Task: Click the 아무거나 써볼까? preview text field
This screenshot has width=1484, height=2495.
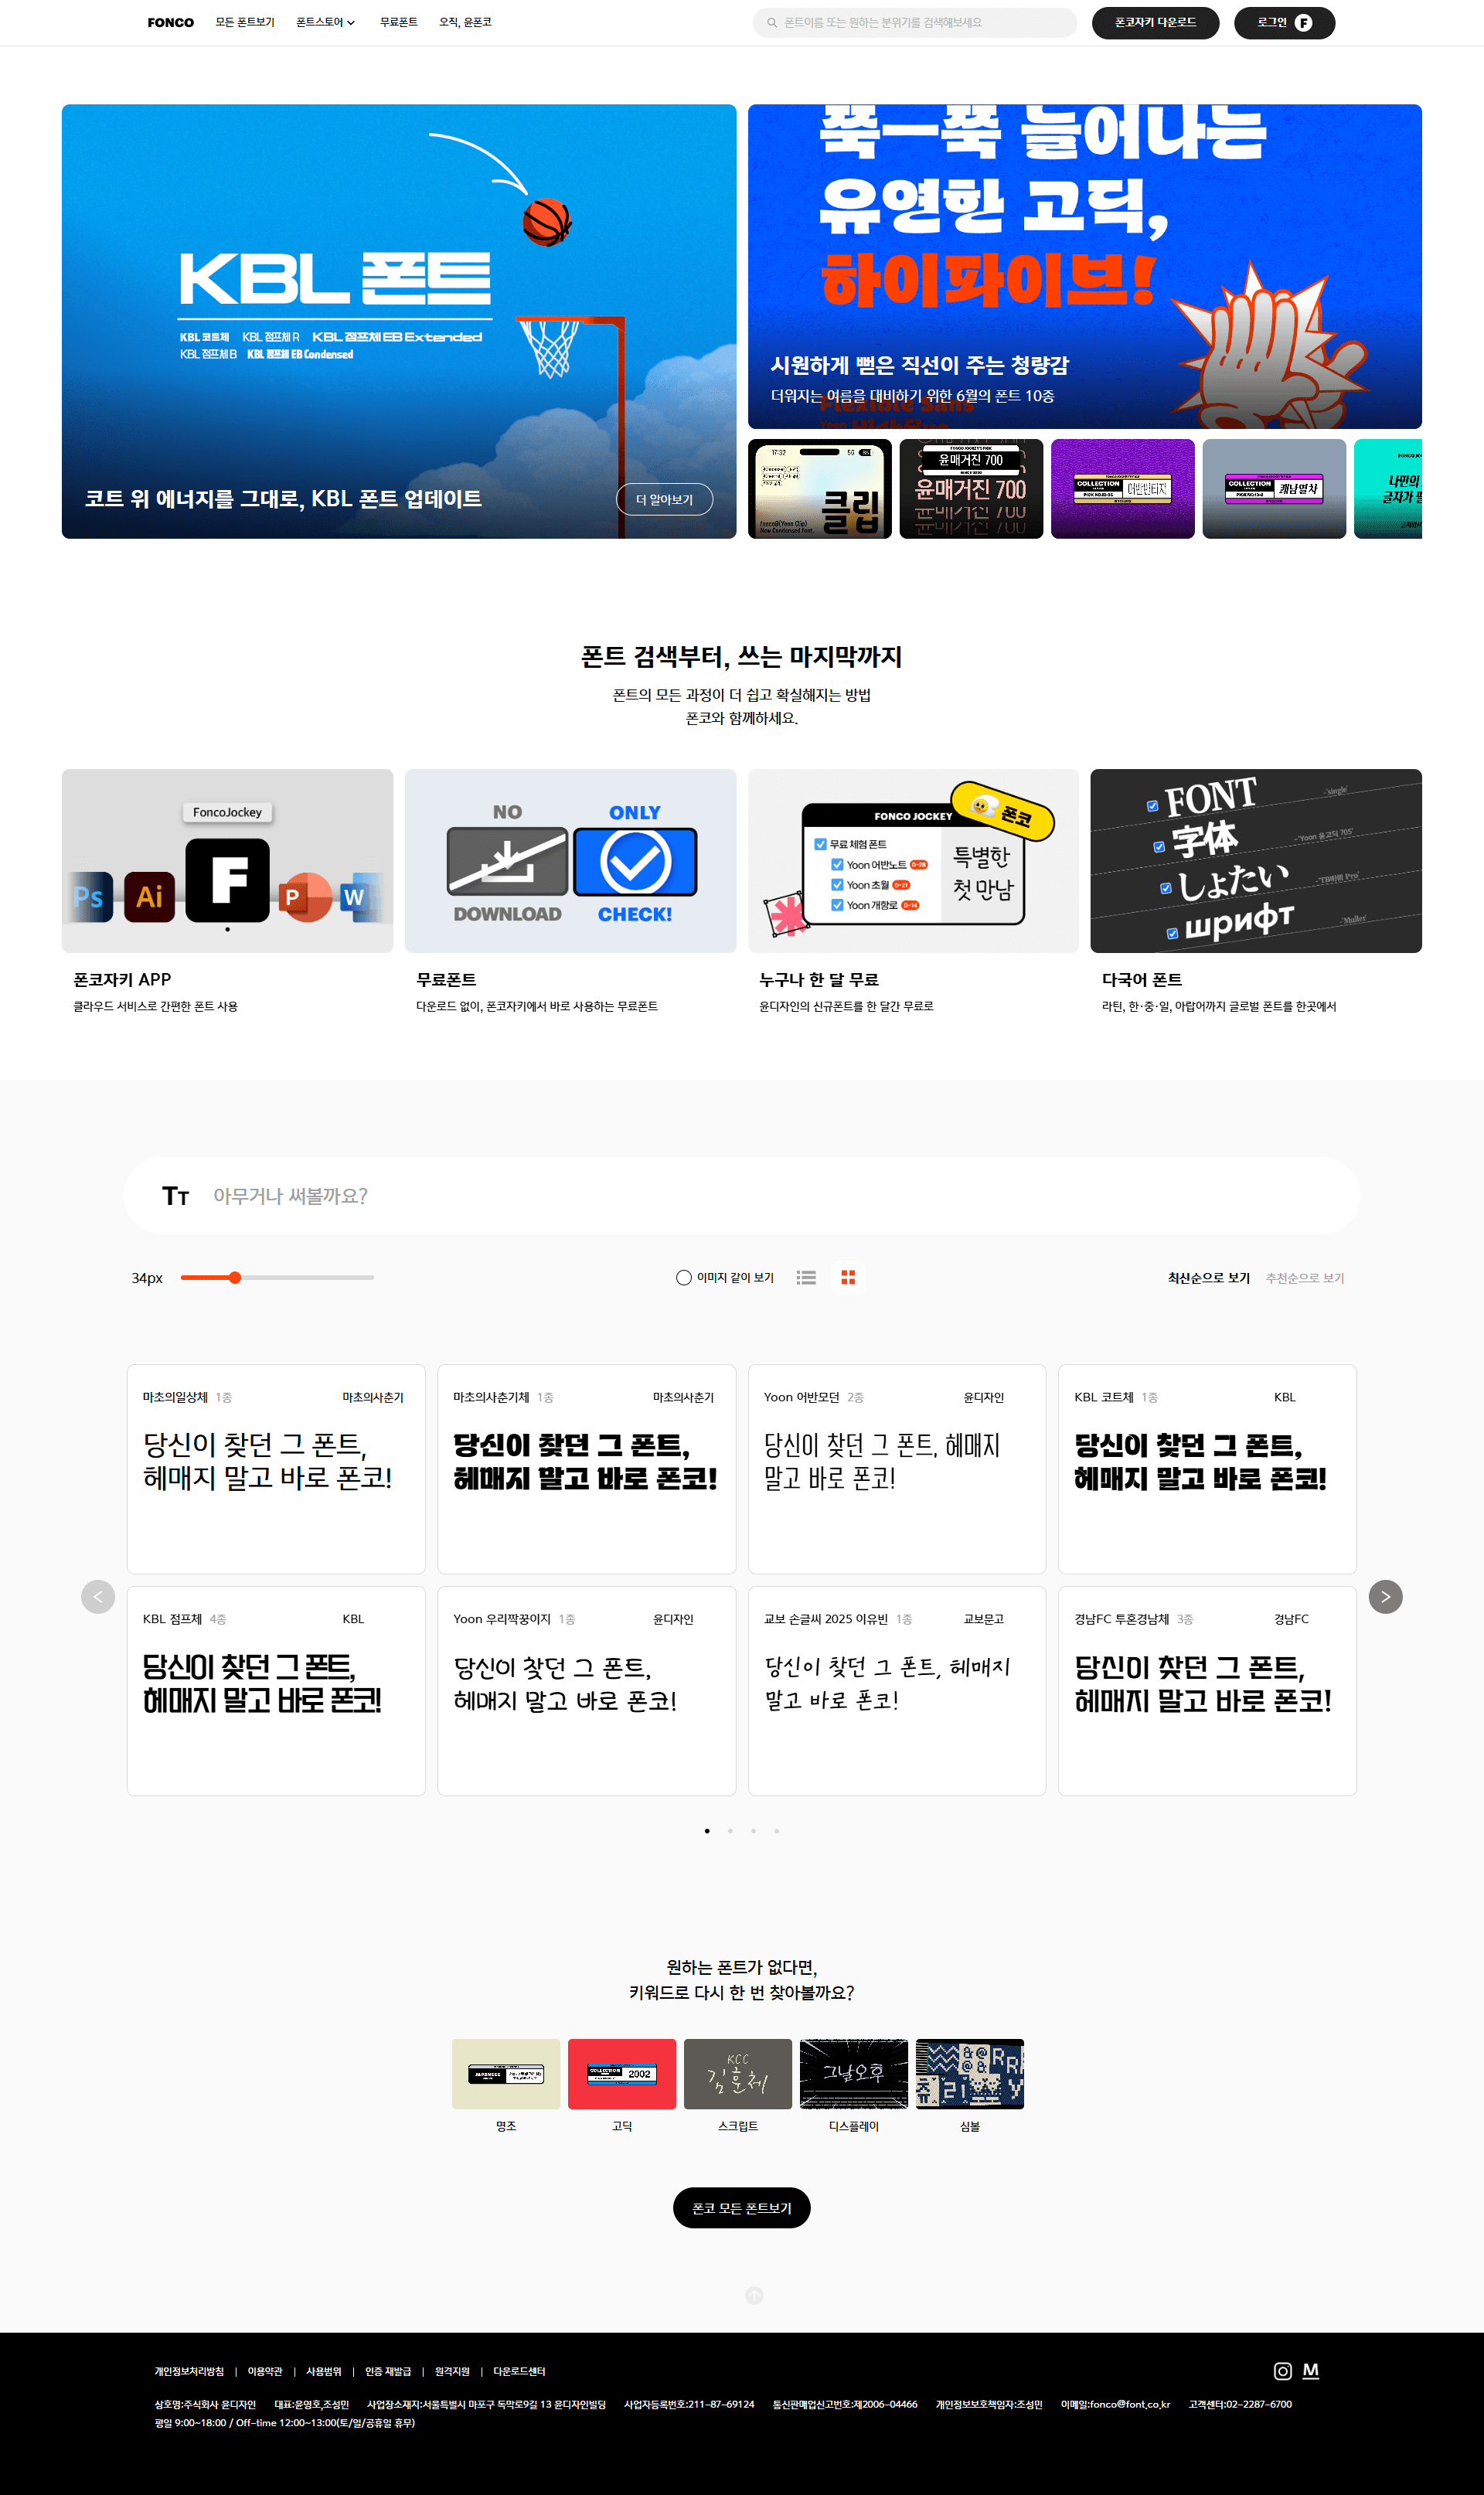Action: [x=741, y=1196]
